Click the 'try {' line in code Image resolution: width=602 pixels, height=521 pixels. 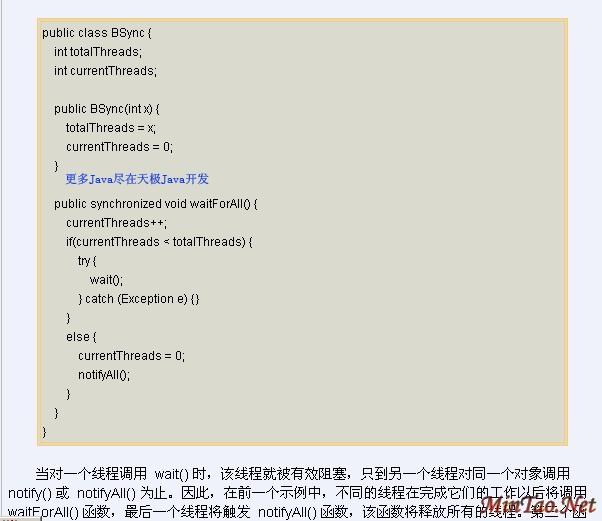coord(89,261)
